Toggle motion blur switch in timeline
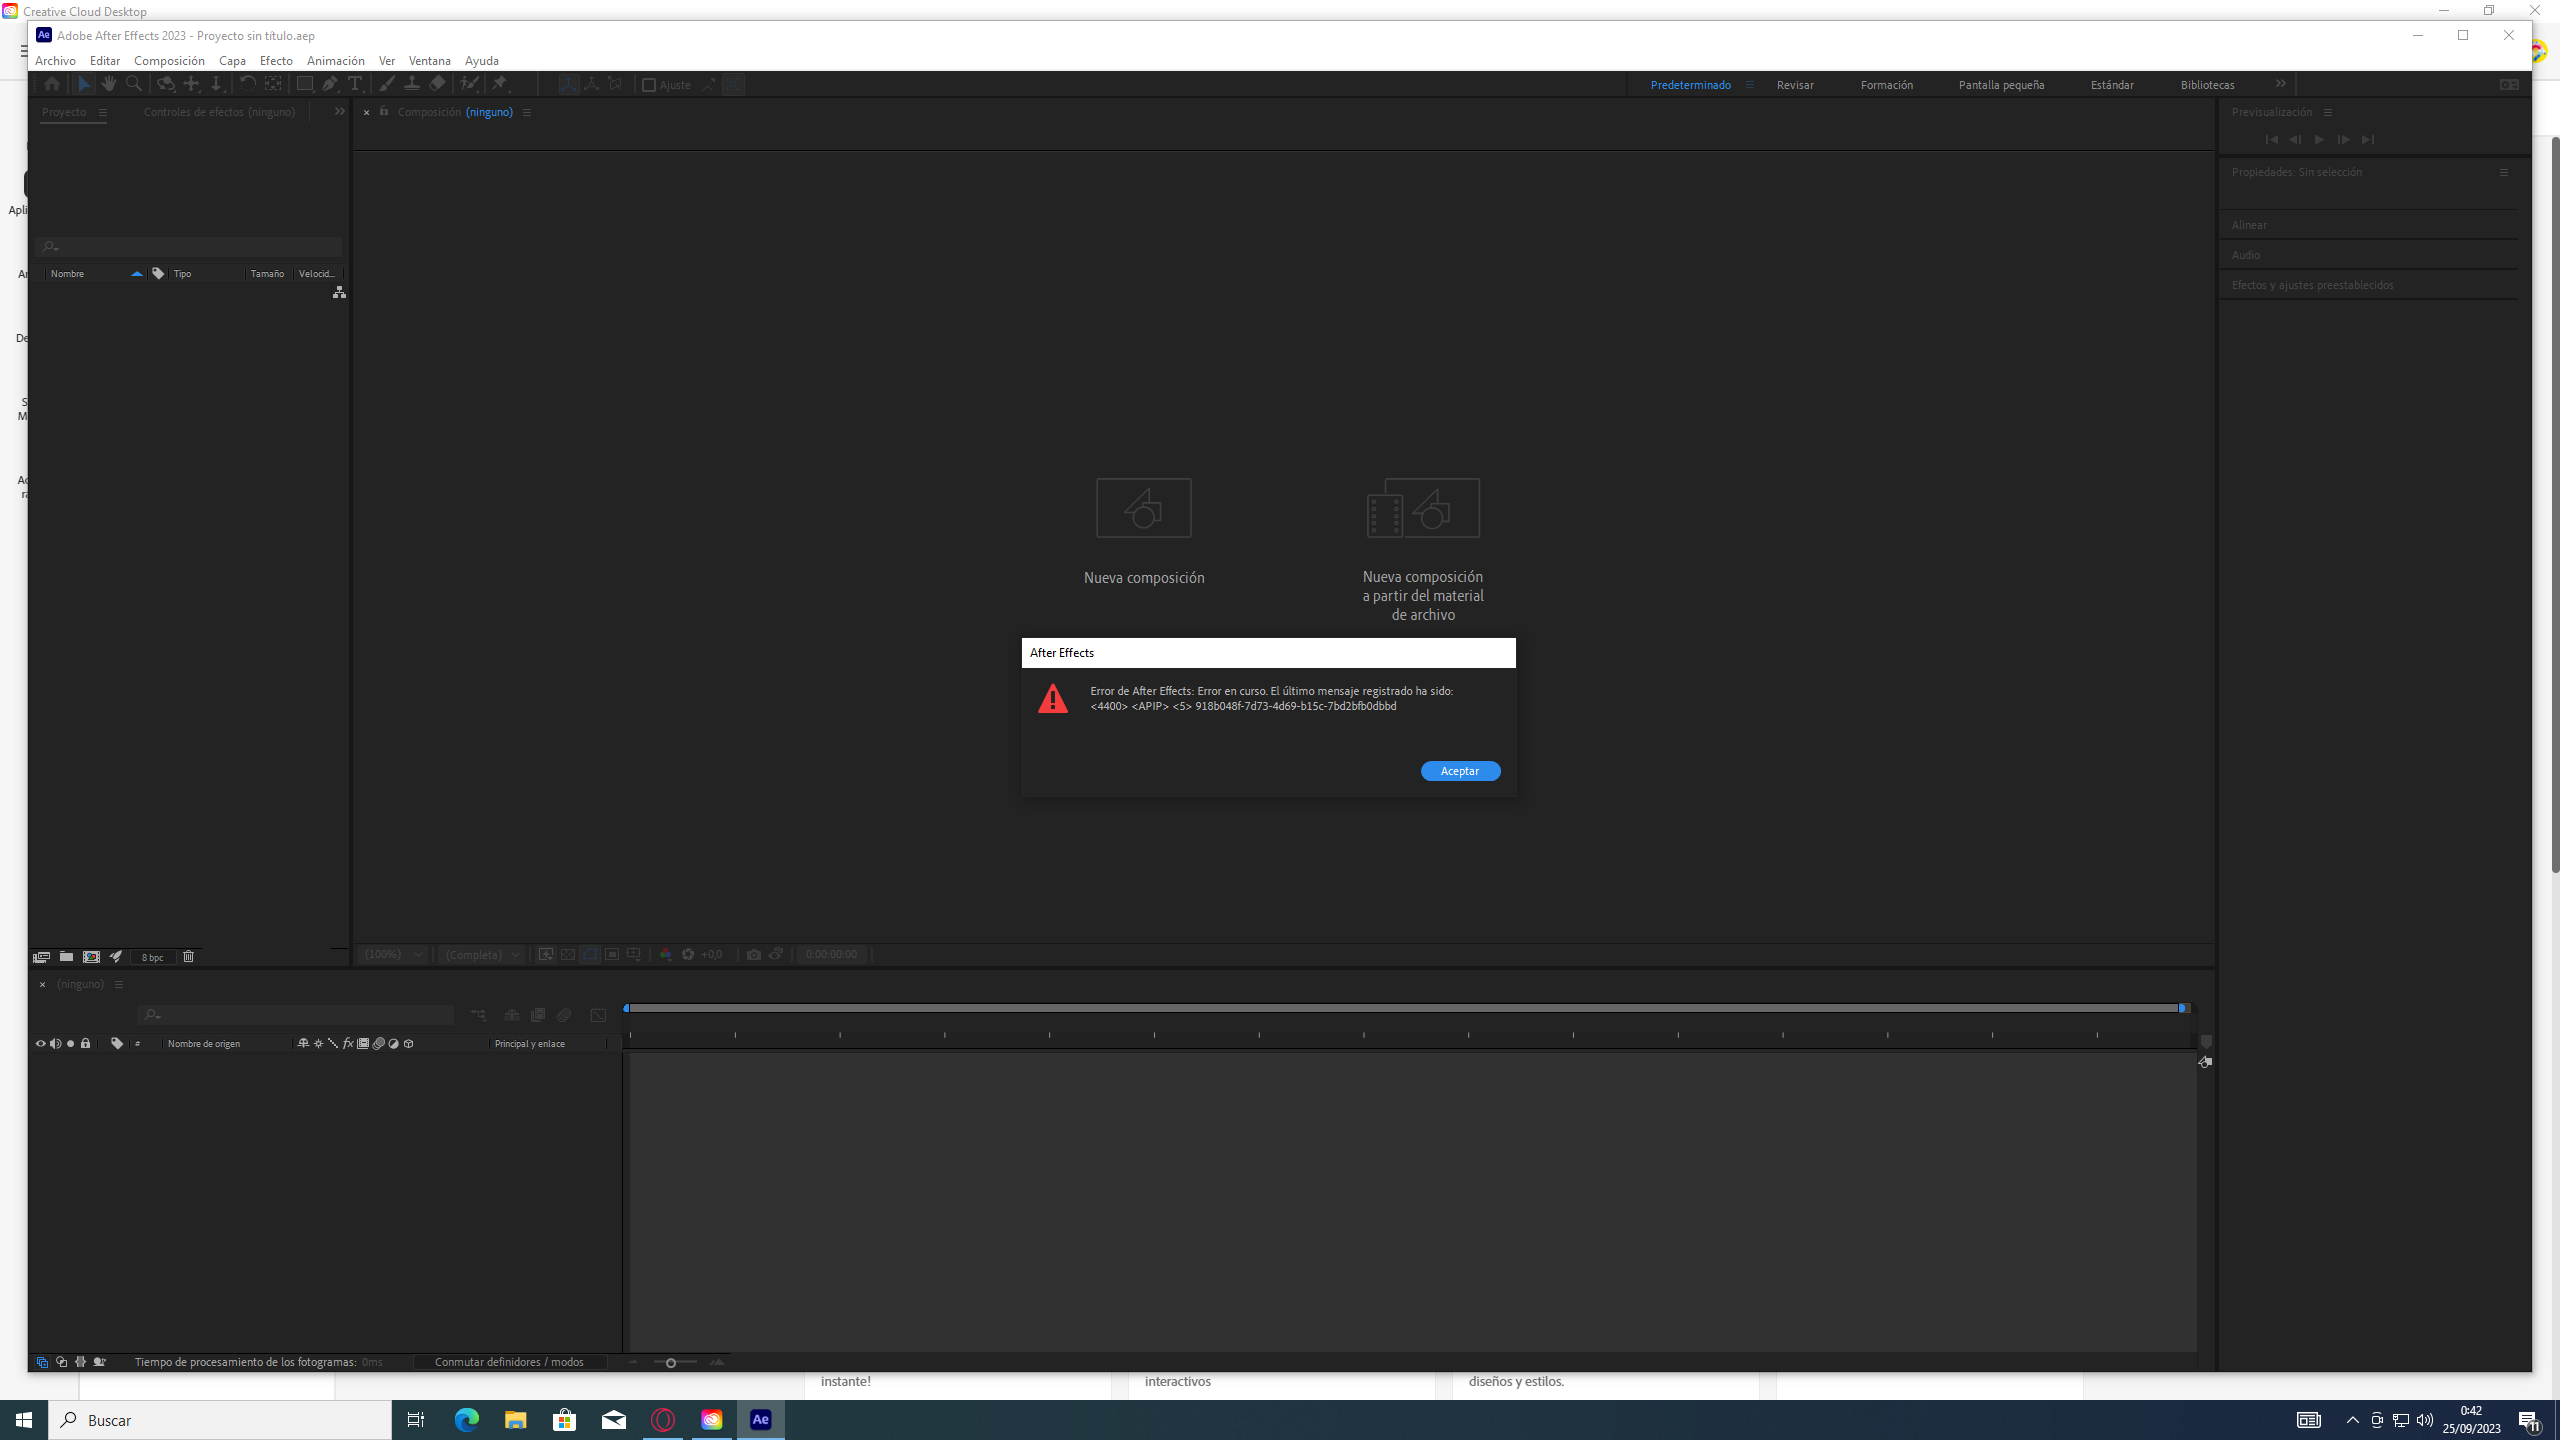 [x=564, y=1015]
